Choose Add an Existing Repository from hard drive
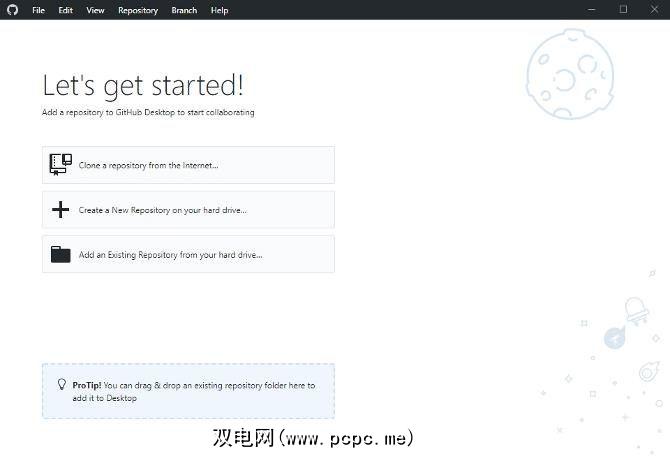The width and height of the screenshot is (670, 461). [x=188, y=254]
